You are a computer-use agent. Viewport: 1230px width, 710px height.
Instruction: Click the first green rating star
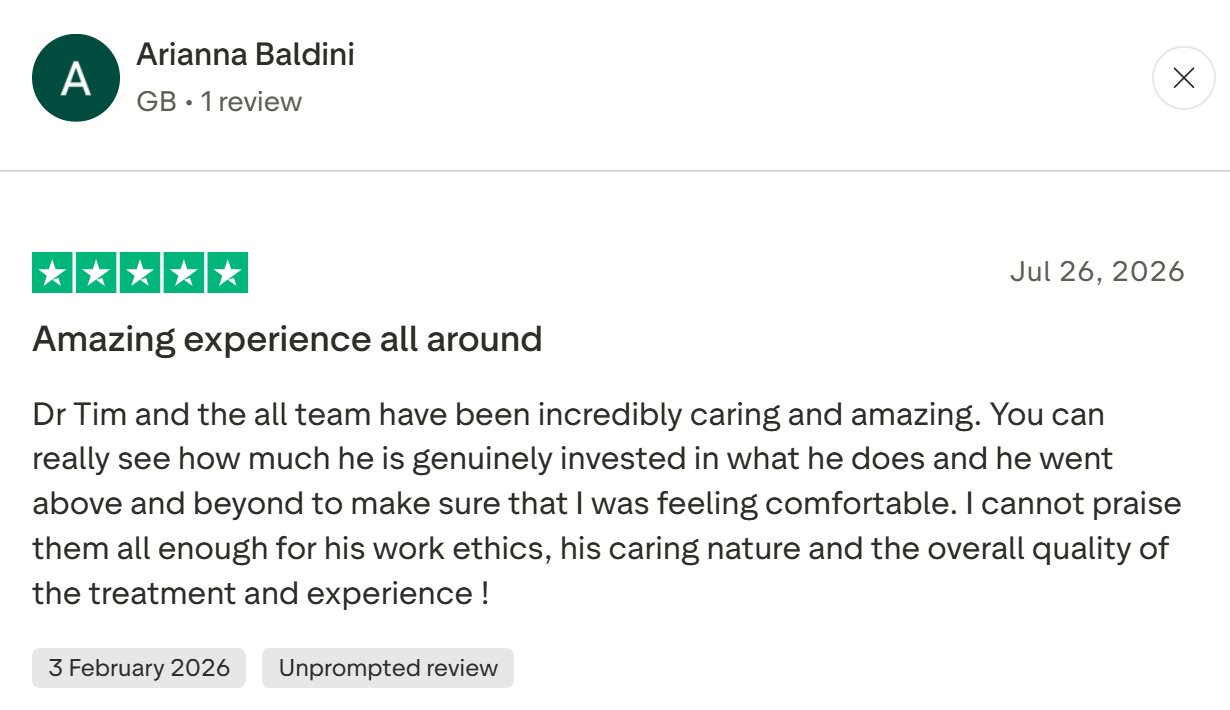click(x=53, y=273)
